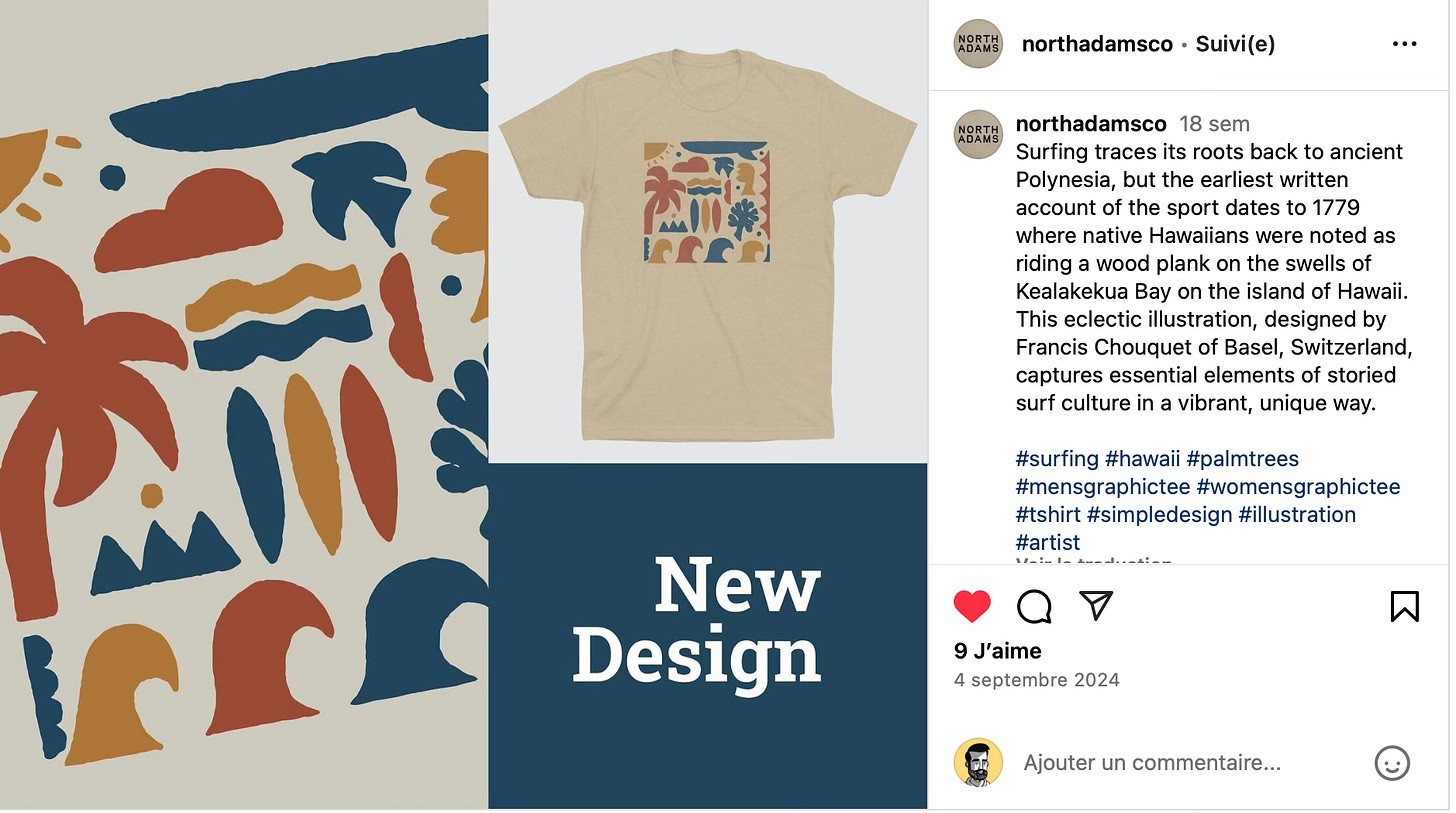Toggle the Suivi(e) following status

[1235, 44]
